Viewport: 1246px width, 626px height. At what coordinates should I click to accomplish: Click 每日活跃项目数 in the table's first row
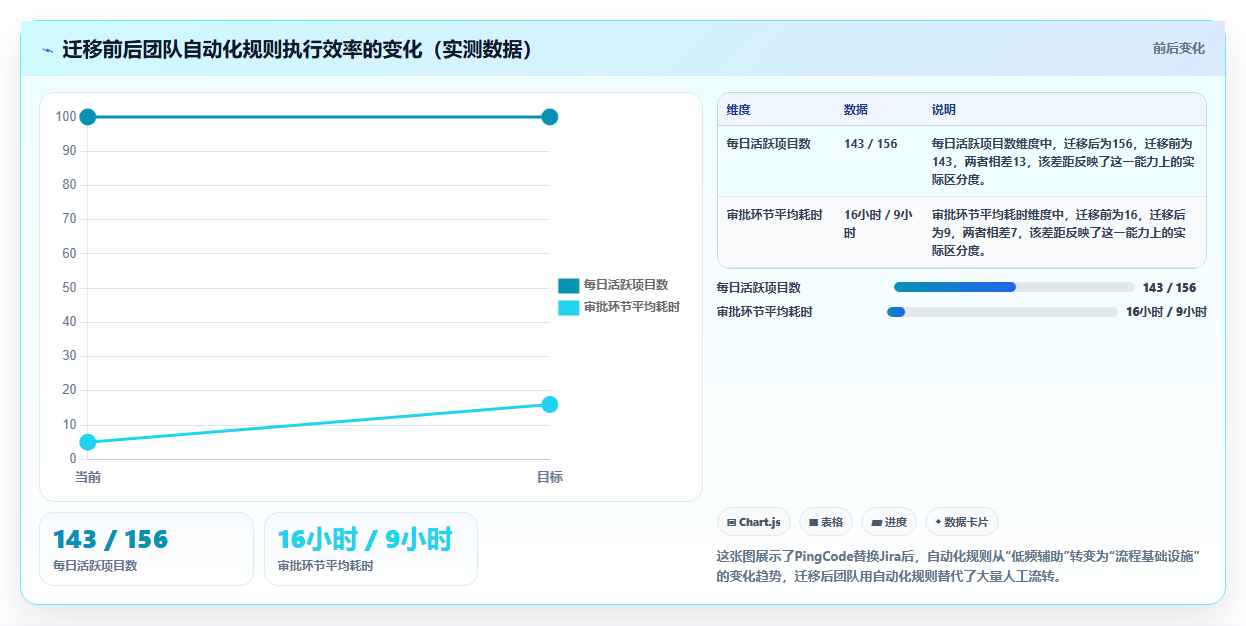point(769,144)
